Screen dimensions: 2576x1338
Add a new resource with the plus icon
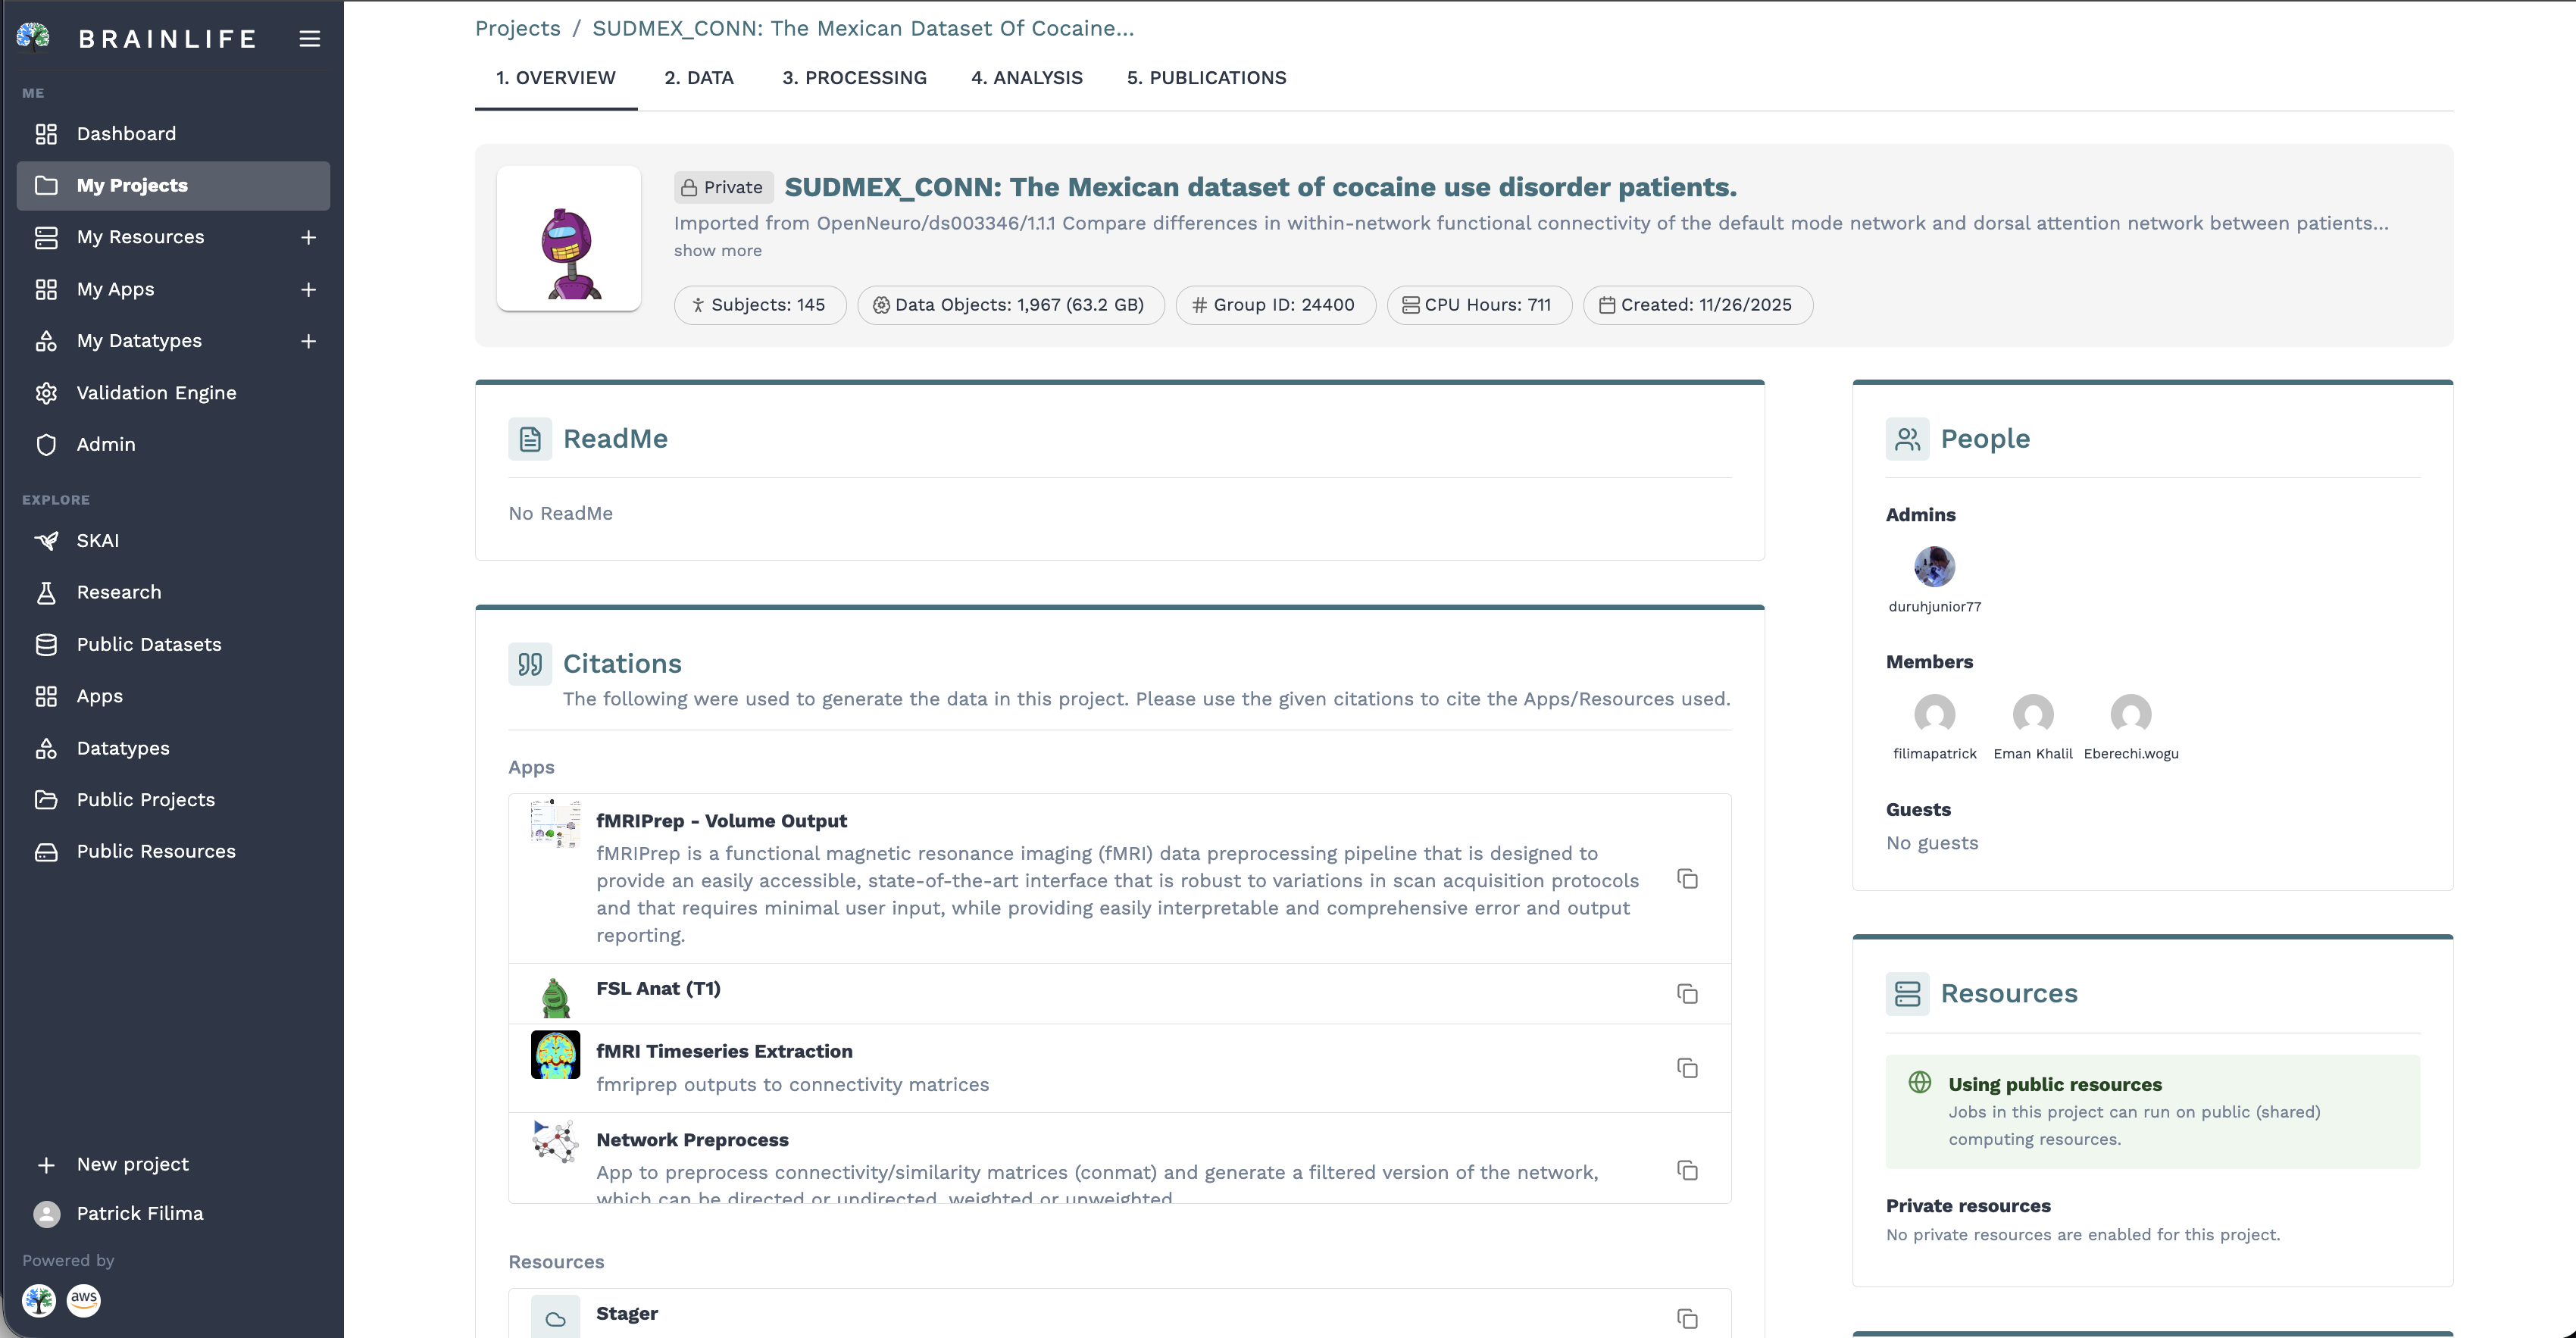coord(309,237)
